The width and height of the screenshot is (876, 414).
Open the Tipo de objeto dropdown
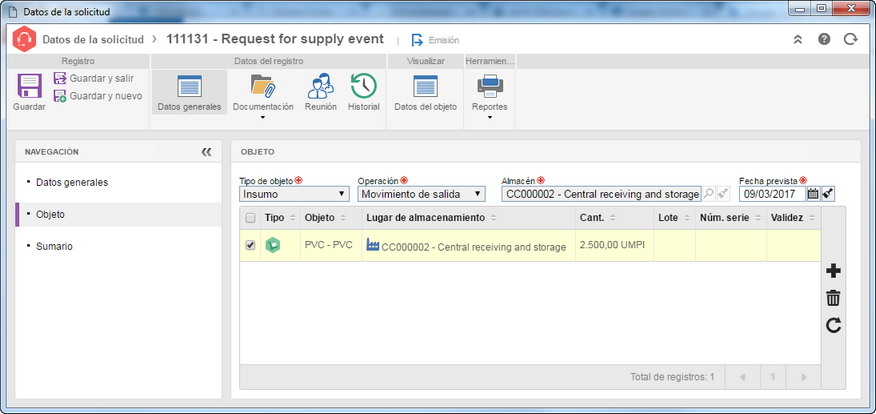[x=294, y=194]
